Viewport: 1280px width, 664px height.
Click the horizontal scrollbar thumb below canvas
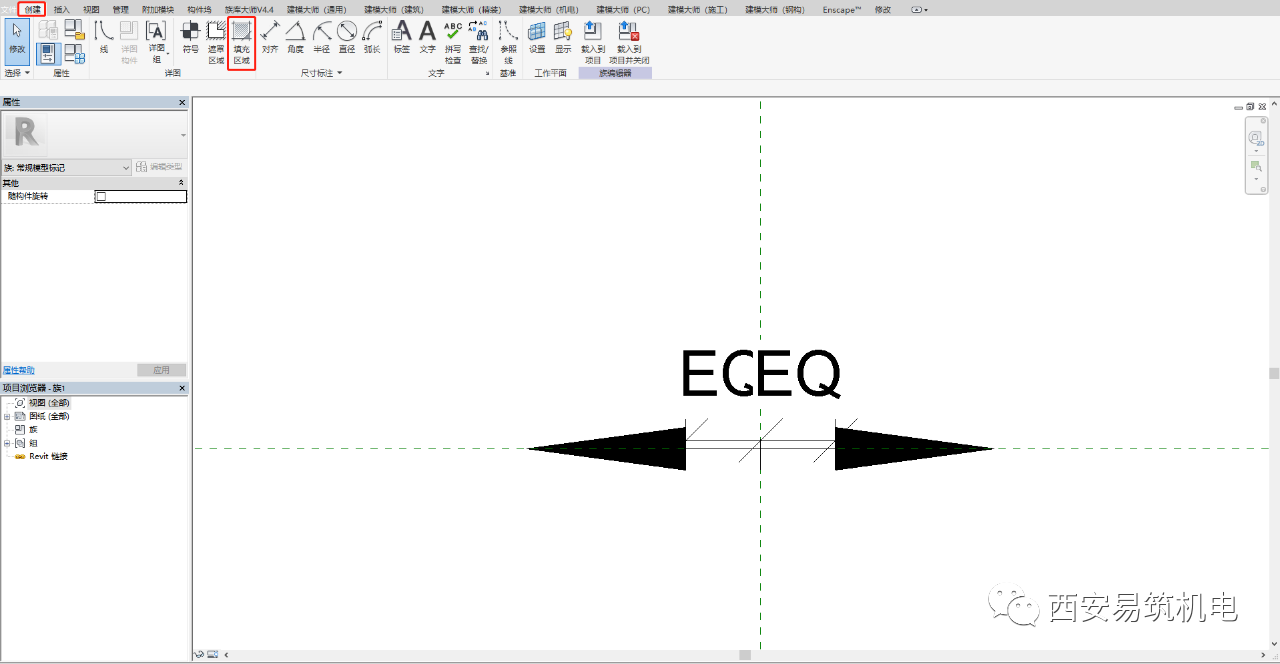click(x=745, y=655)
